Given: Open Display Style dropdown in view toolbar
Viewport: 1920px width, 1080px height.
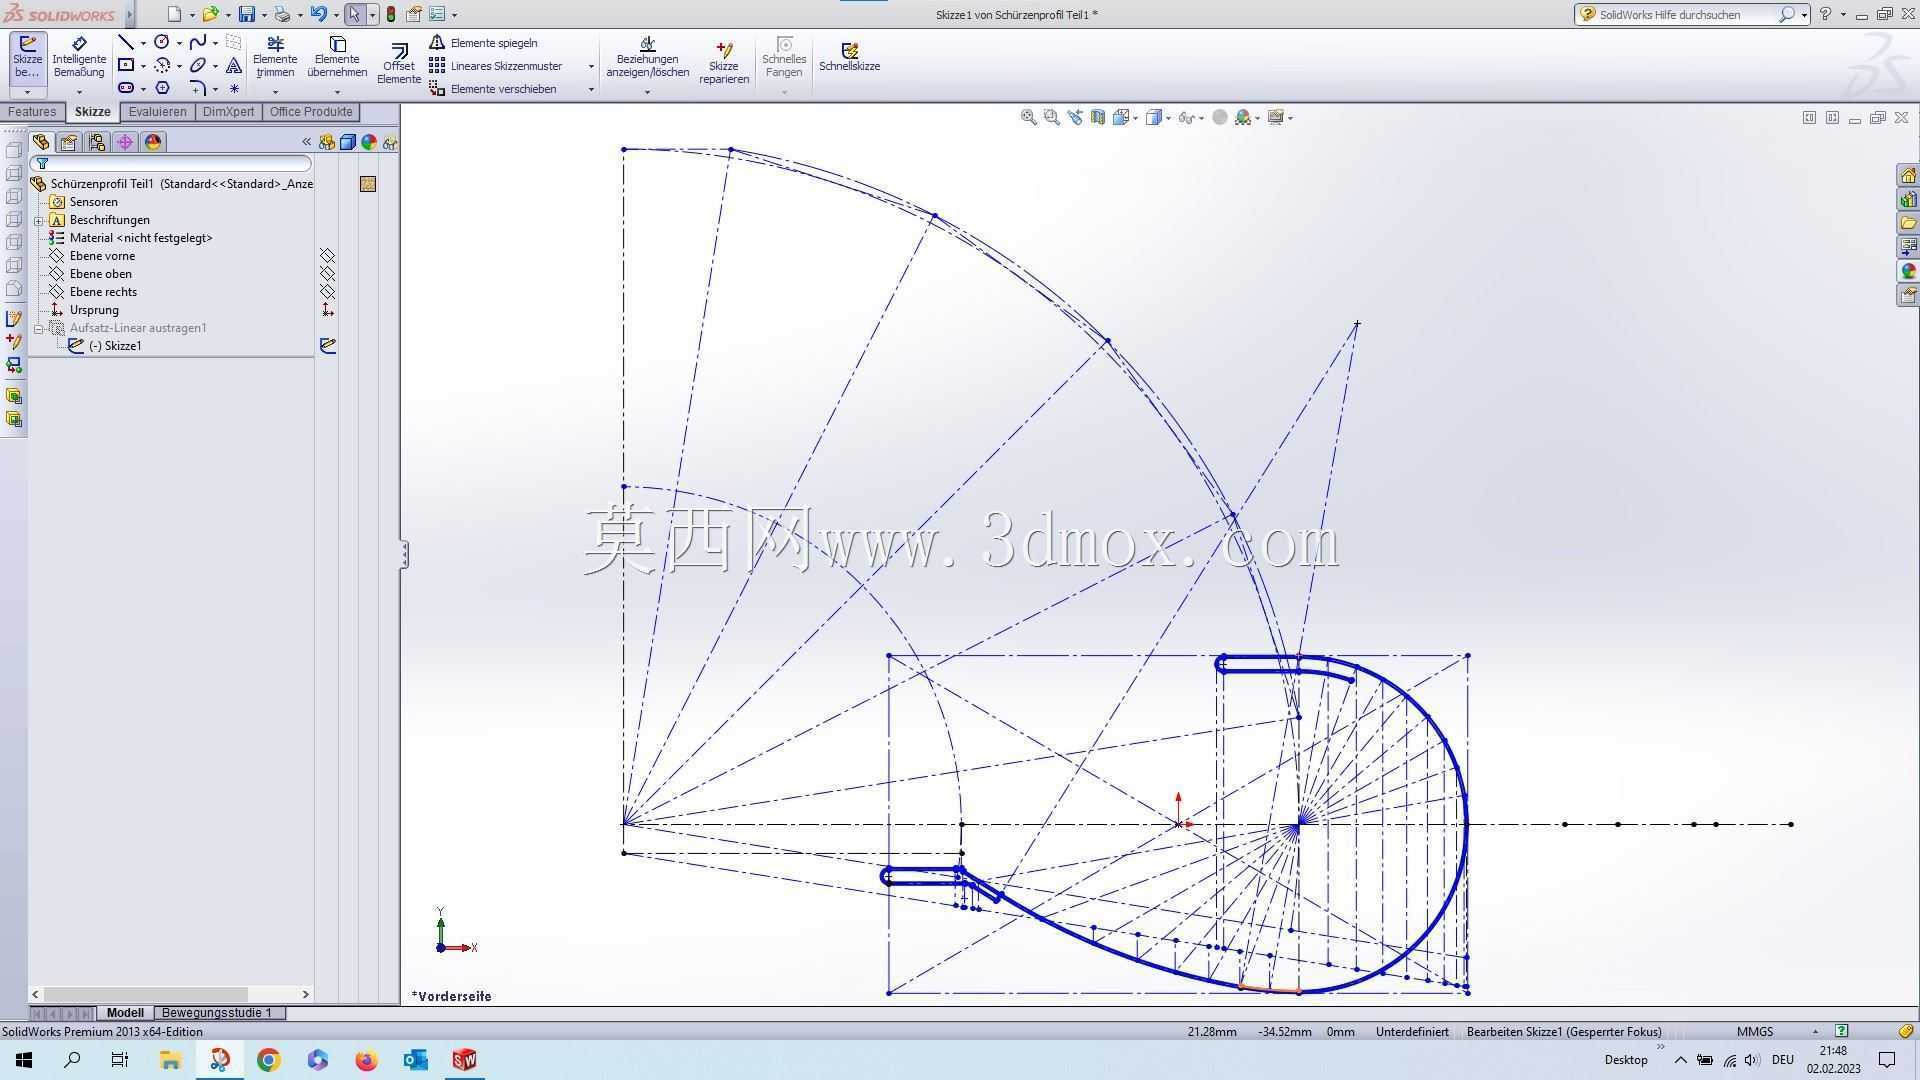Looking at the screenshot, I should (x=1167, y=118).
